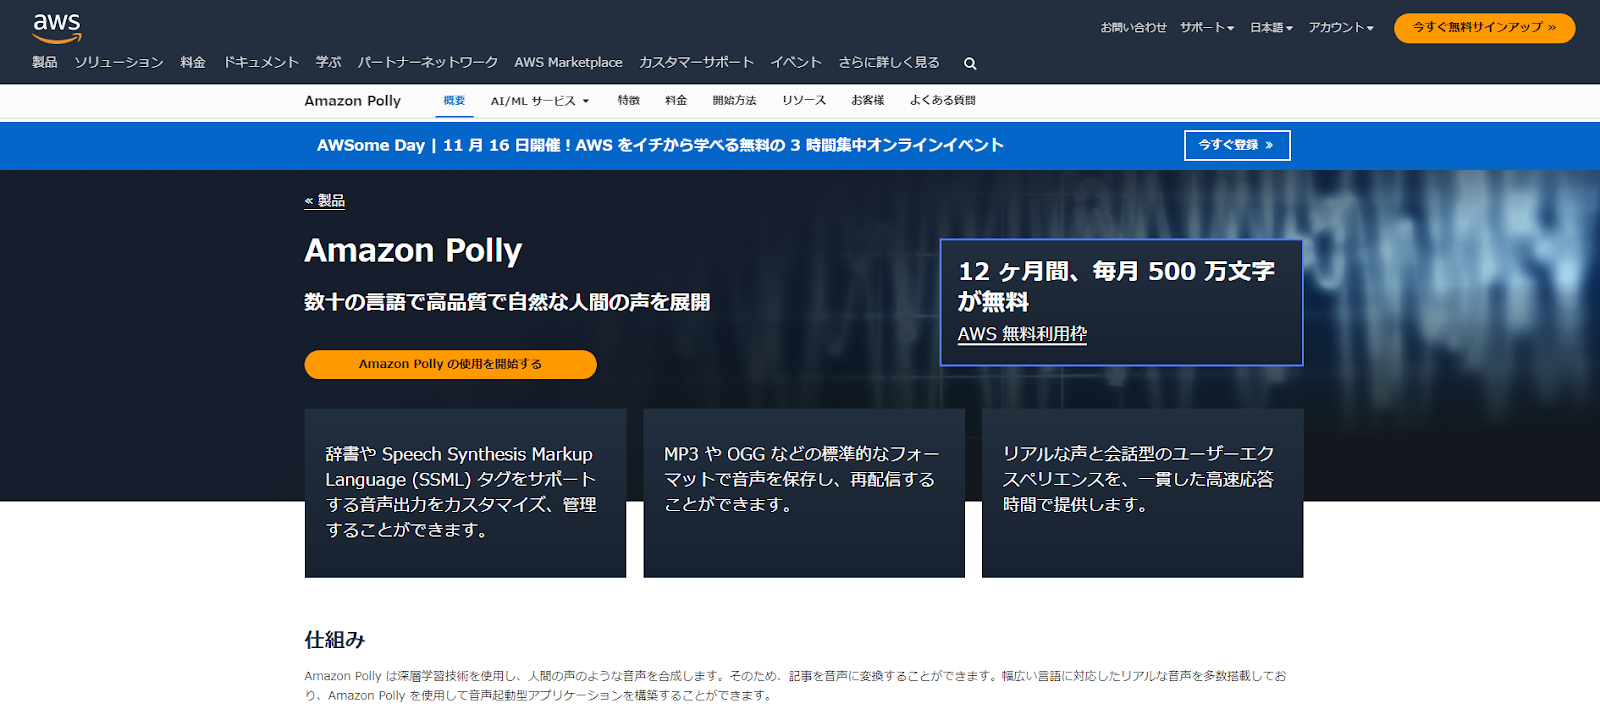This screenshot has width=1600, height=720.
Task: Open the search magnifier icon
Action: (x=970, y=63)
